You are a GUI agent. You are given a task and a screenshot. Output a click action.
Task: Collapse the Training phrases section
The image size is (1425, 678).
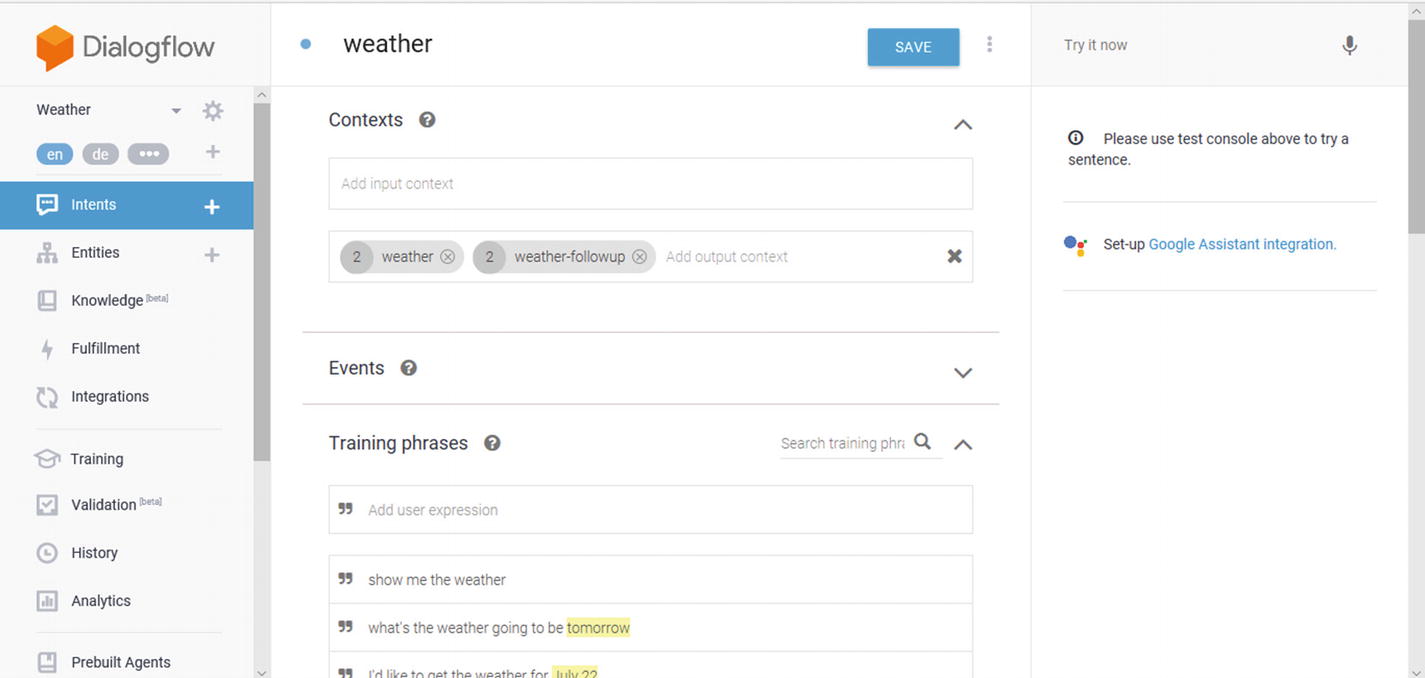(x=962, y=445)
